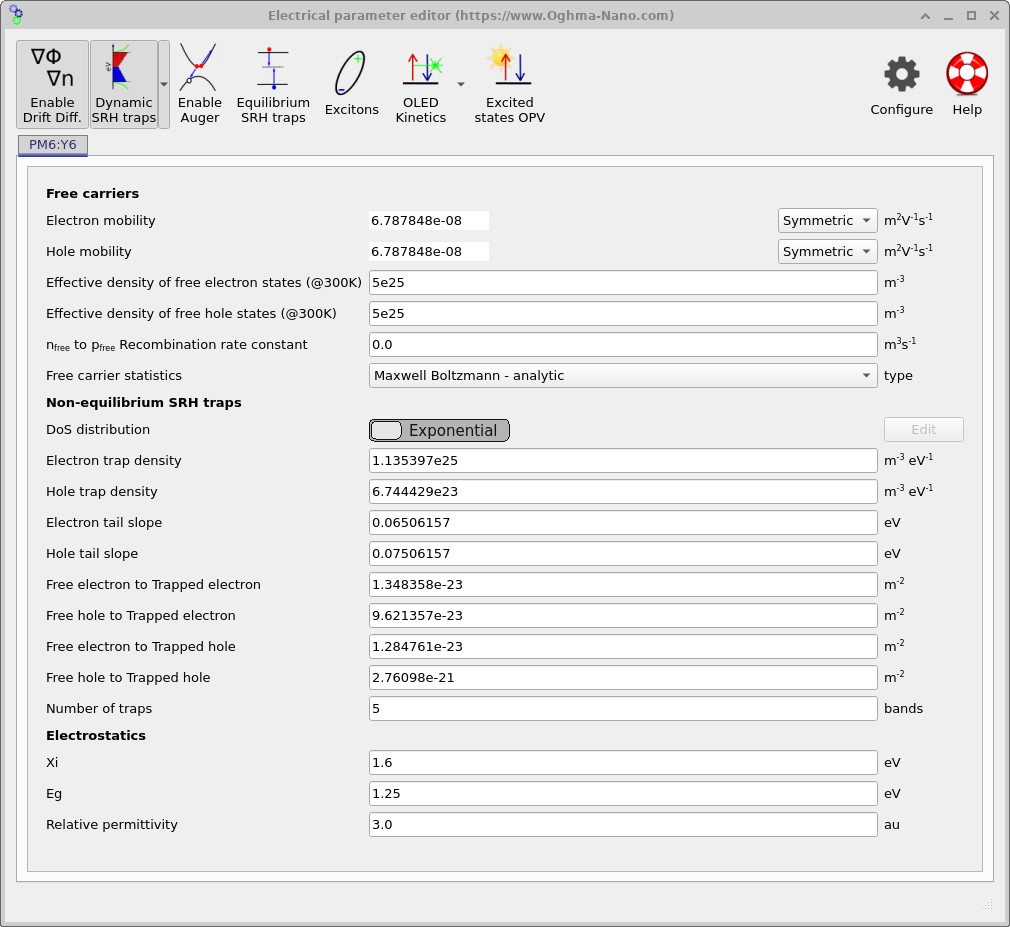This screenshot has height=927, width=1010.
Task: Edit nfree to pfree recombination rate constant
Action: pos(623,344)
